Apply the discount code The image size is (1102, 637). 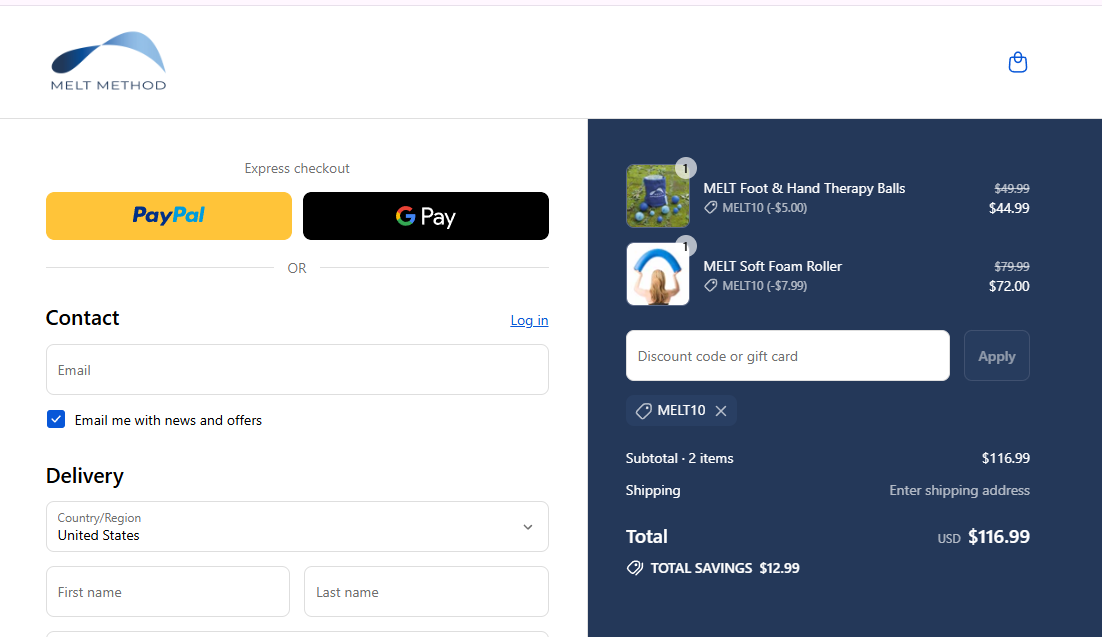click(997, 356)
